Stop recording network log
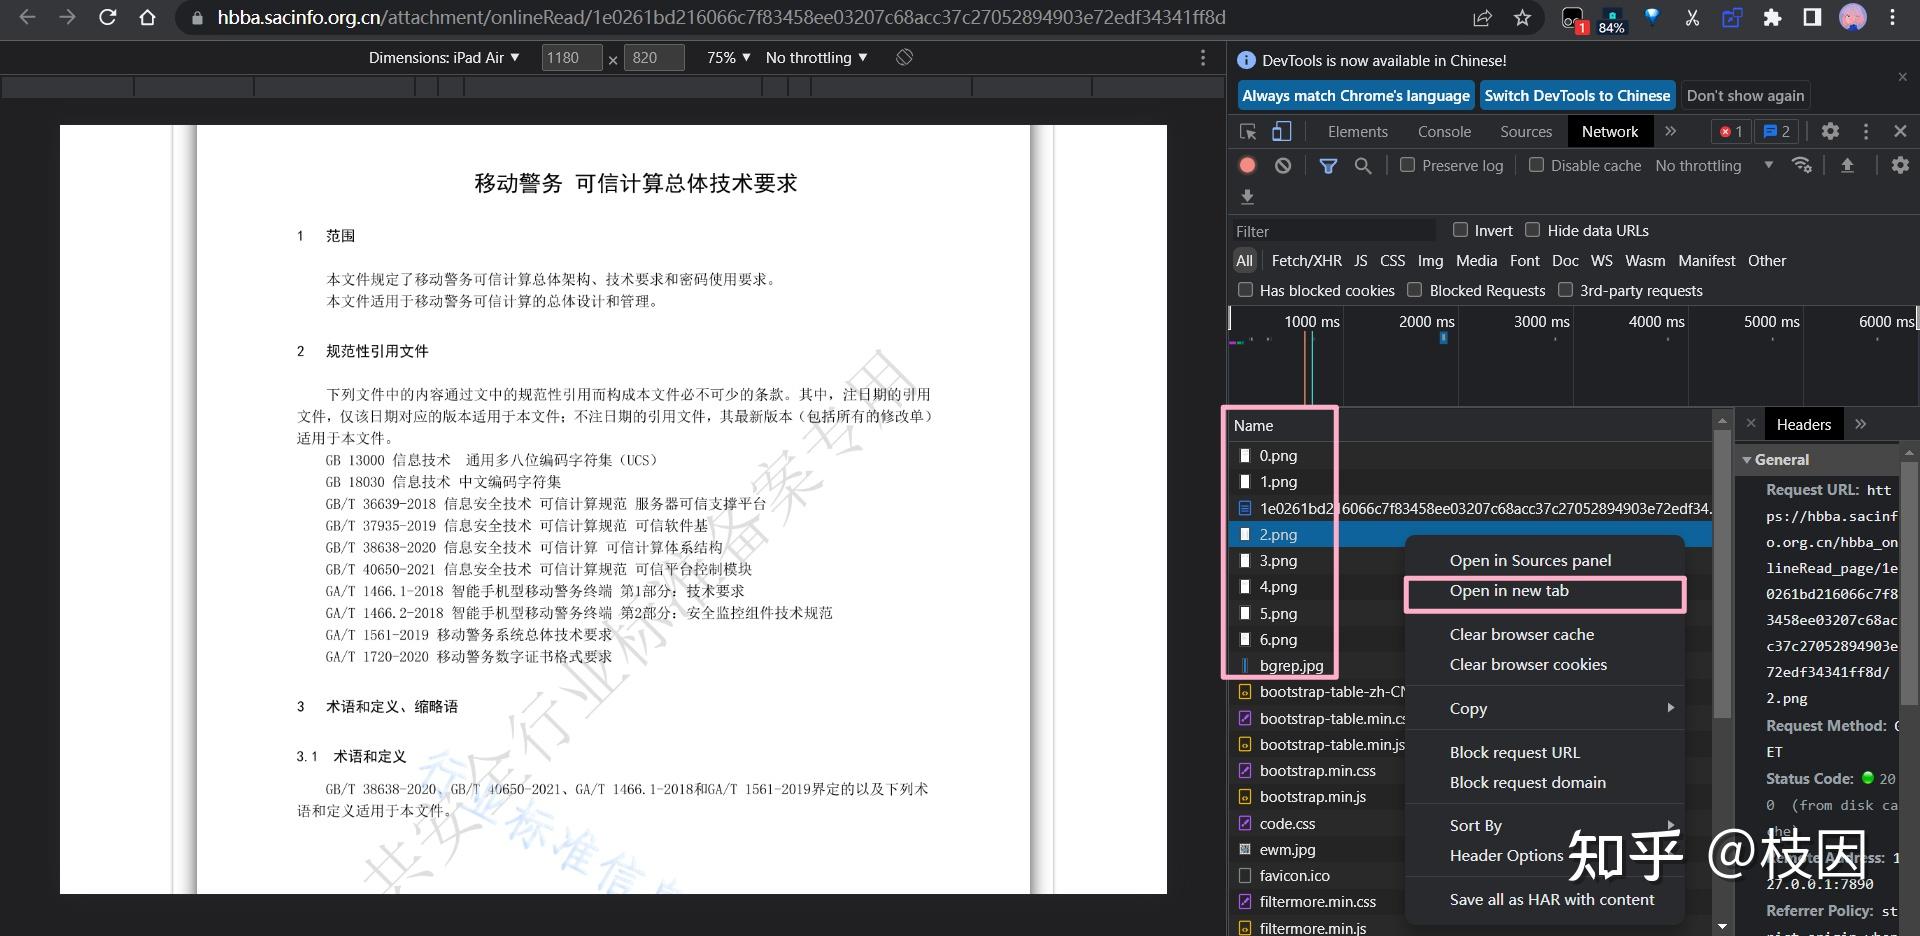 pyautogui.click(x=1247, y=165)
